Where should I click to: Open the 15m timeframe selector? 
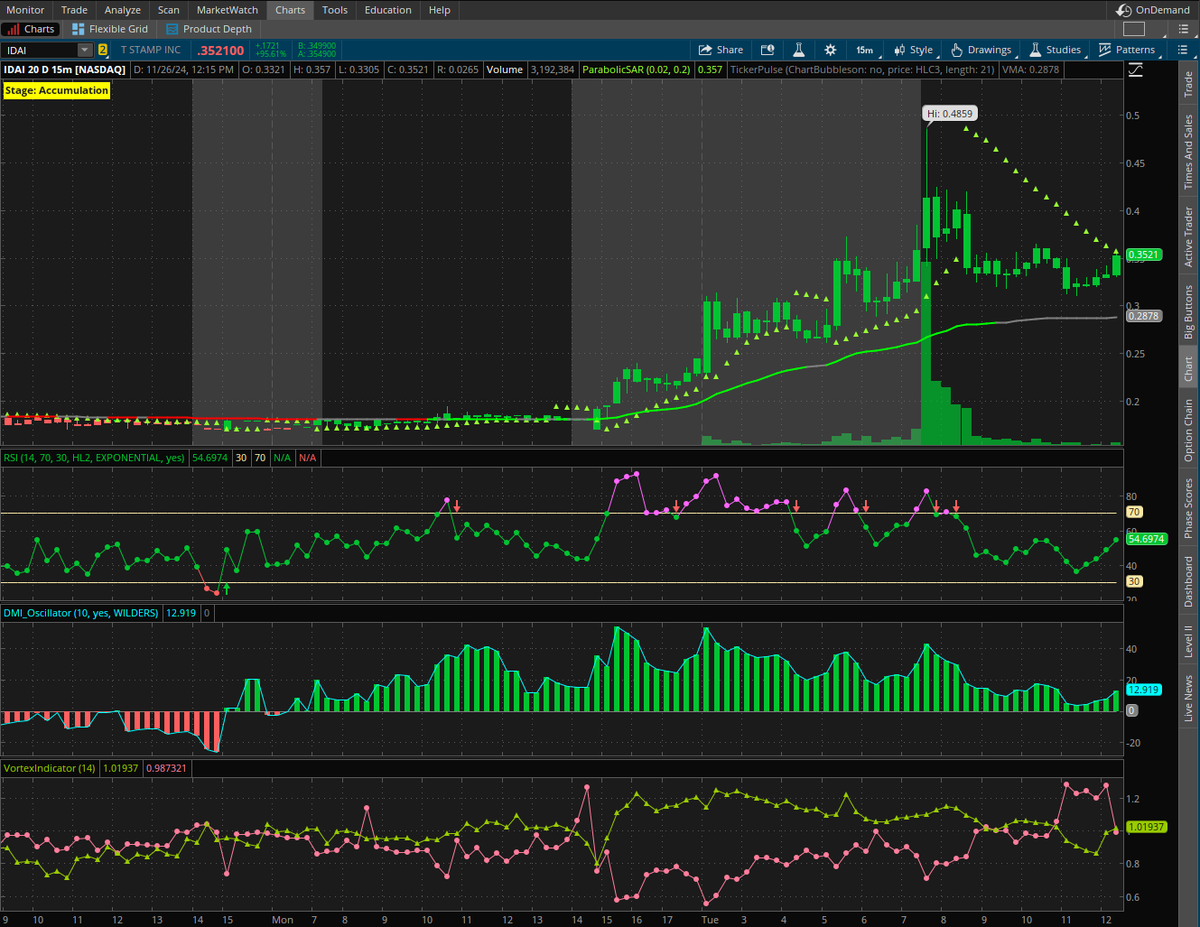click(x=864, y=50)
